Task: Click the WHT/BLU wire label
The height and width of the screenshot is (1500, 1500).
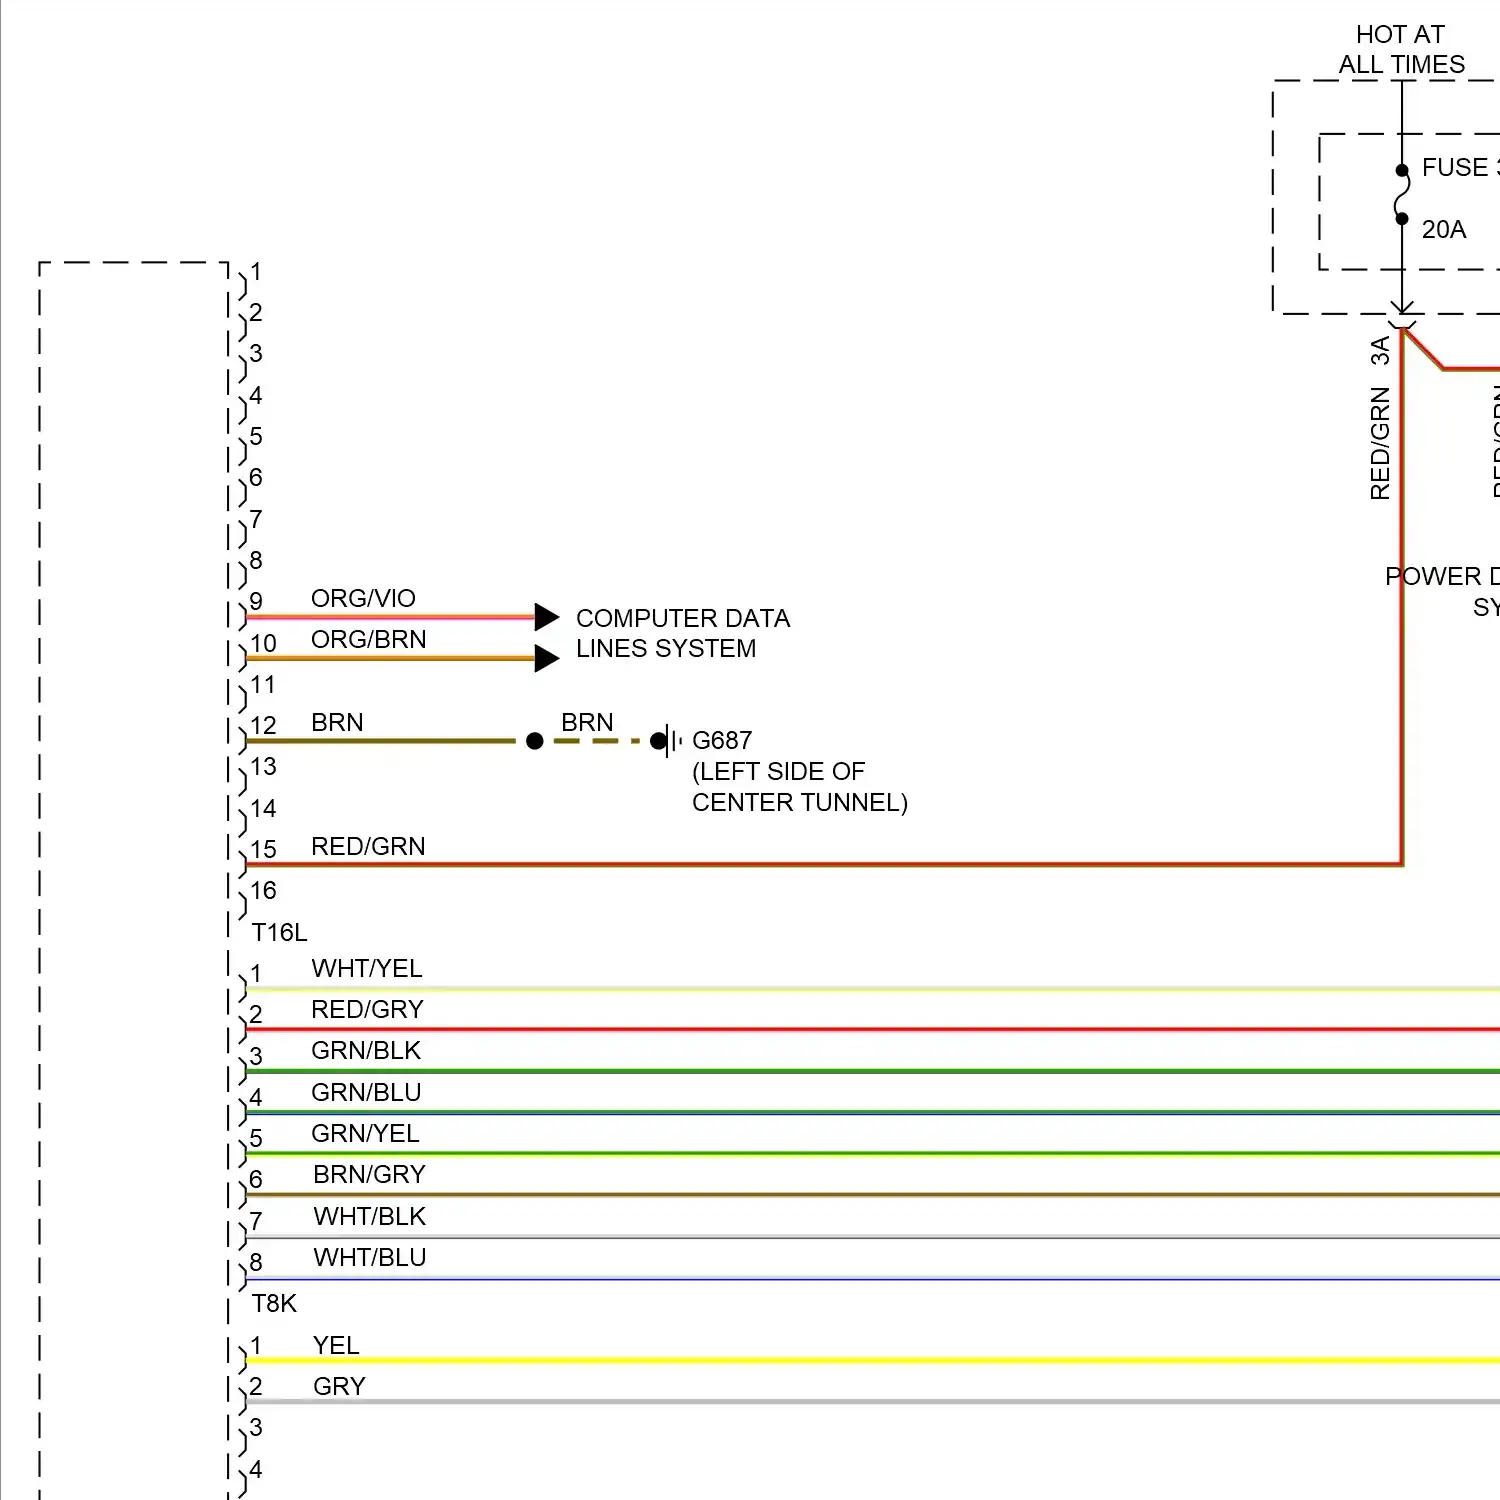Action: coord(370,1257)
